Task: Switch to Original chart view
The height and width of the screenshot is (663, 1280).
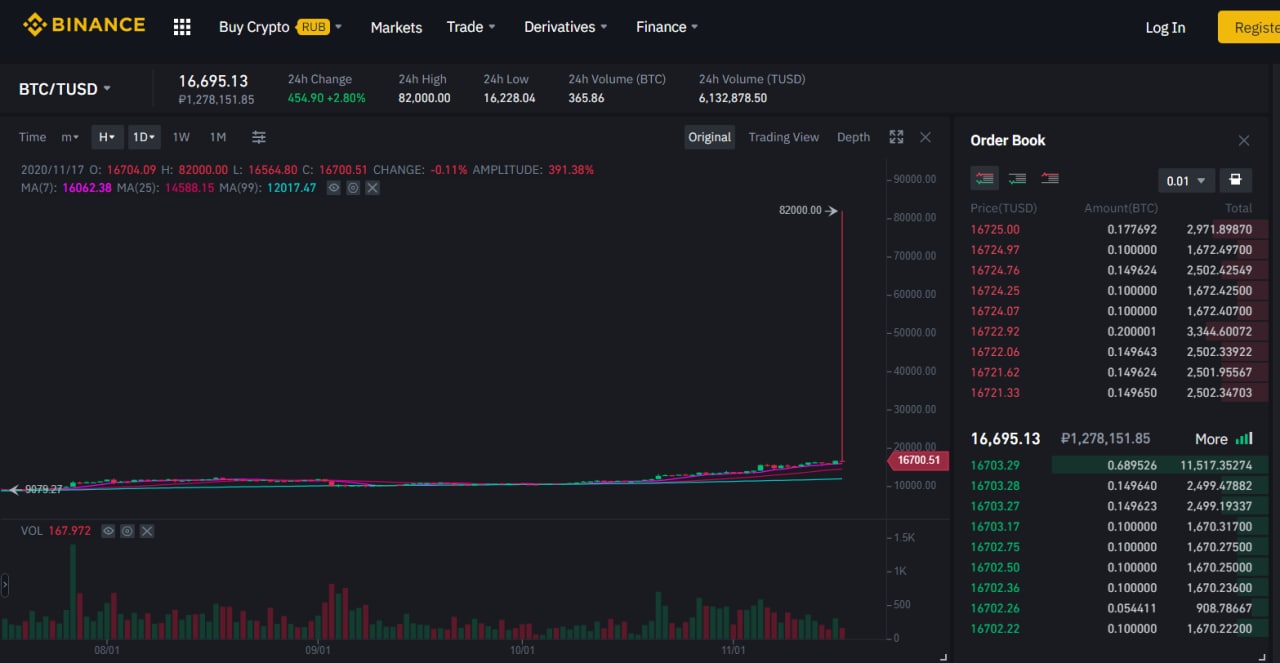Action: point(710,137)
